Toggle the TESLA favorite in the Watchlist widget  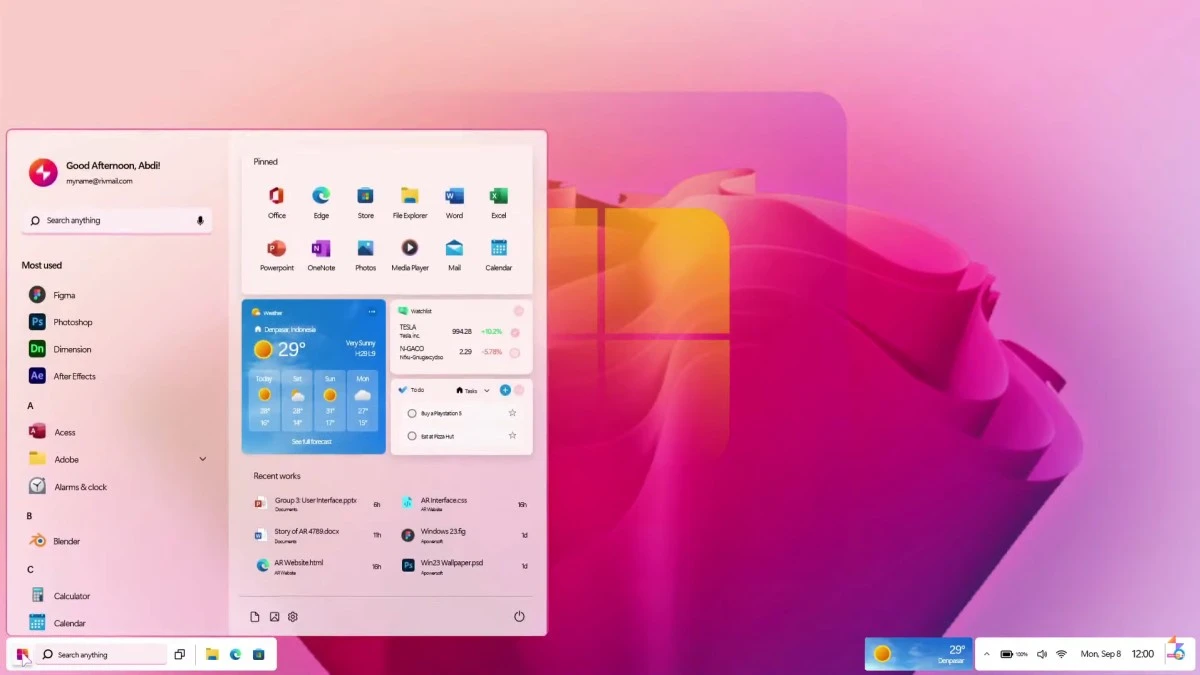click(514, 332)
